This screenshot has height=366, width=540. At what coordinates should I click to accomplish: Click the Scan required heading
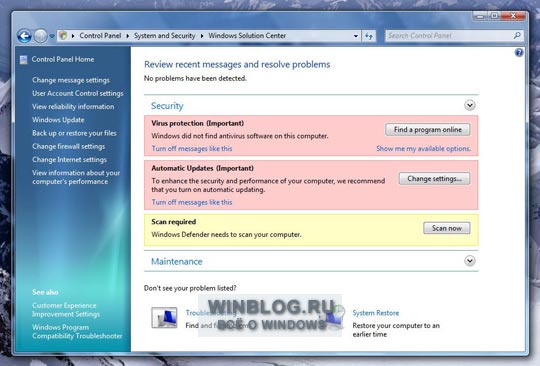coord(174,222)
